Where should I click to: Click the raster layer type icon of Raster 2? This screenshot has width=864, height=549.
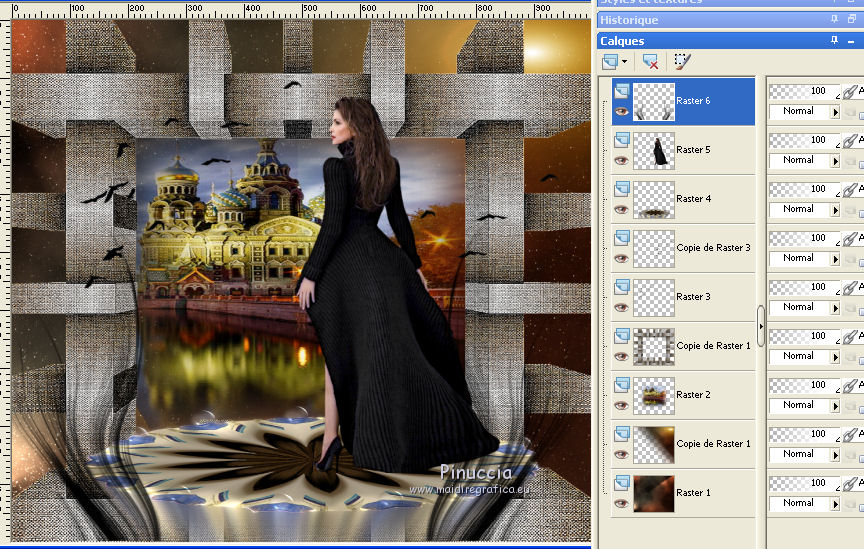(622, 385)
